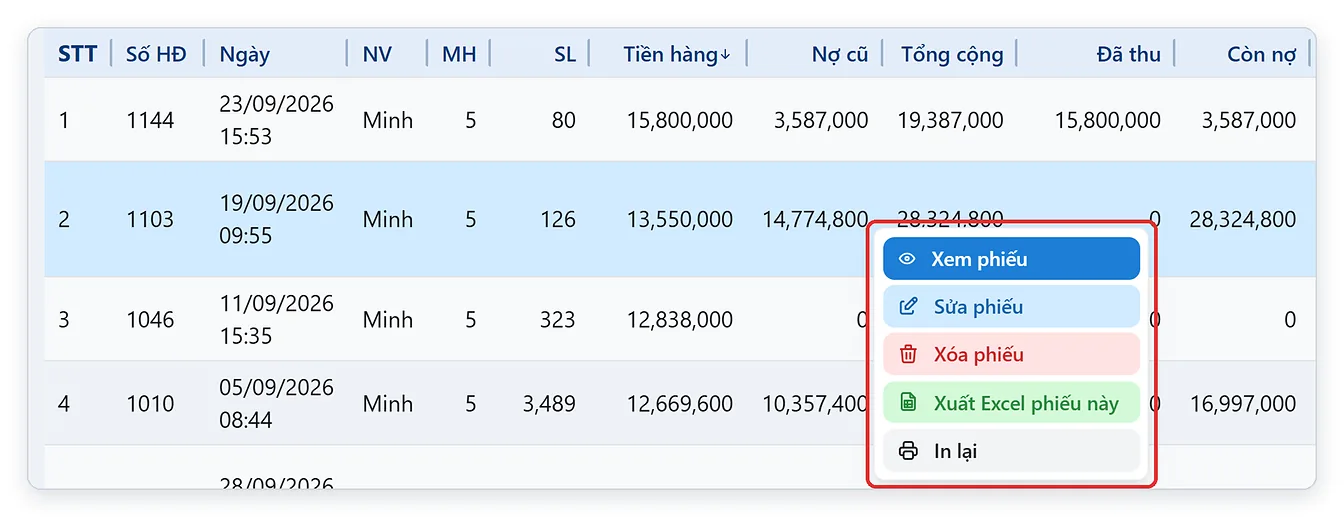1344x517 pixels.
Task: Sort by the Ngày column header
Action: tap(245, 54)
